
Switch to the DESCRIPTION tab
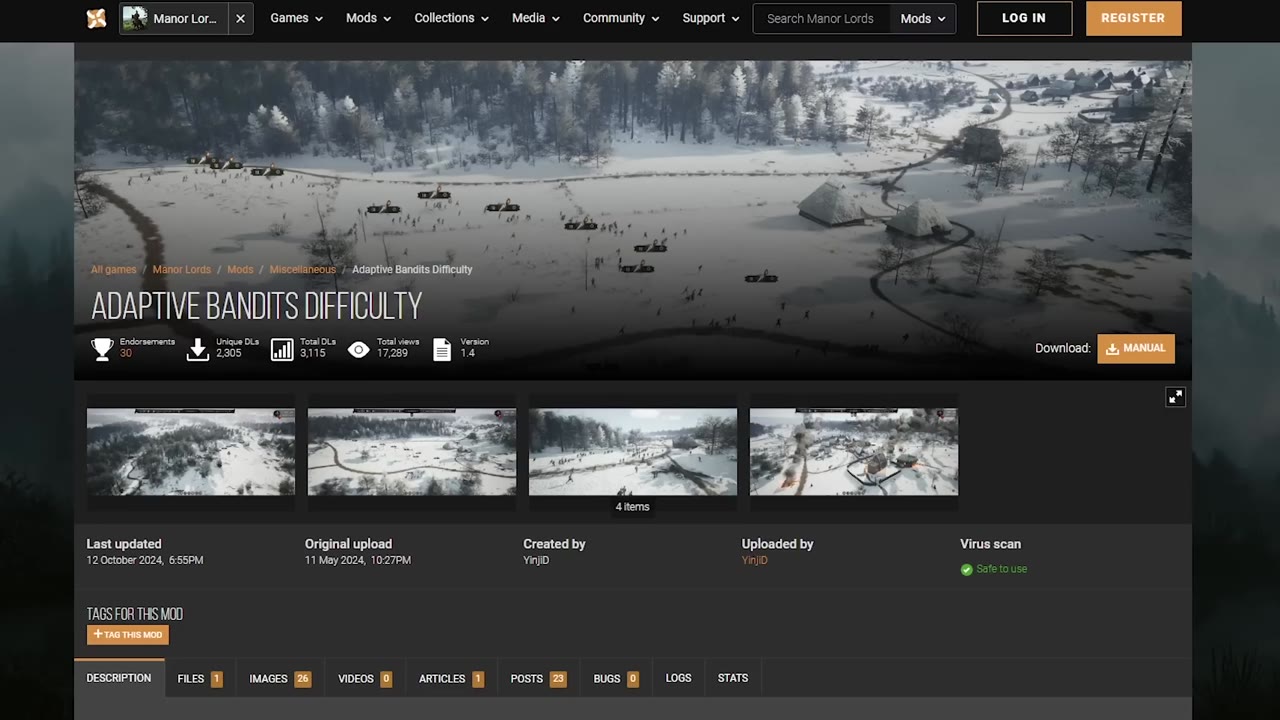[x=119, y=678]
